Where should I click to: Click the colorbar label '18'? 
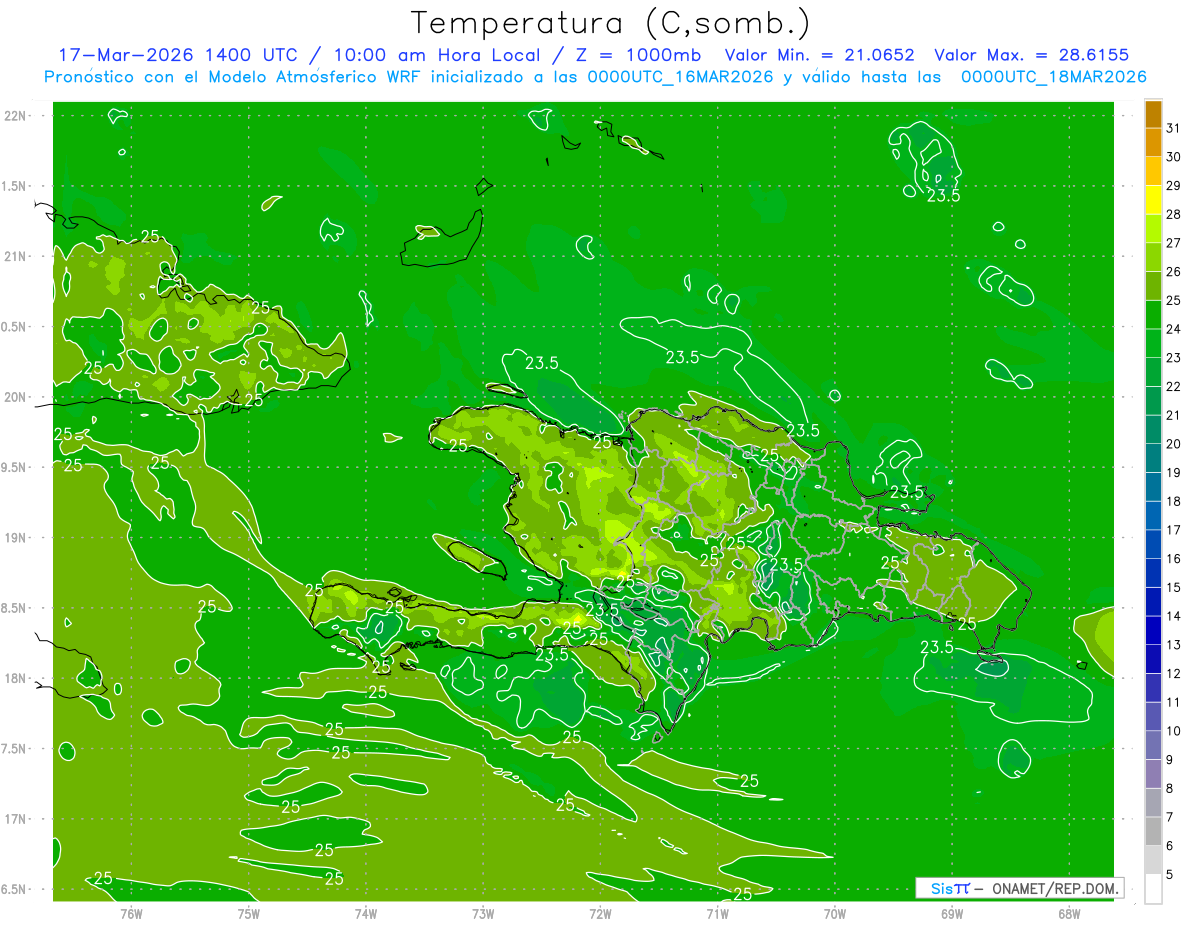point(1174,502)
